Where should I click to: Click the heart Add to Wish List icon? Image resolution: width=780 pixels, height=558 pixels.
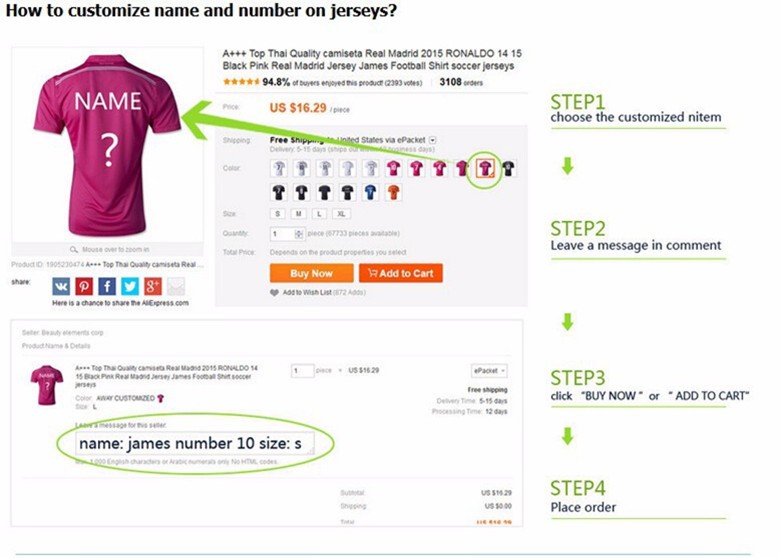(x=274, y=292)
